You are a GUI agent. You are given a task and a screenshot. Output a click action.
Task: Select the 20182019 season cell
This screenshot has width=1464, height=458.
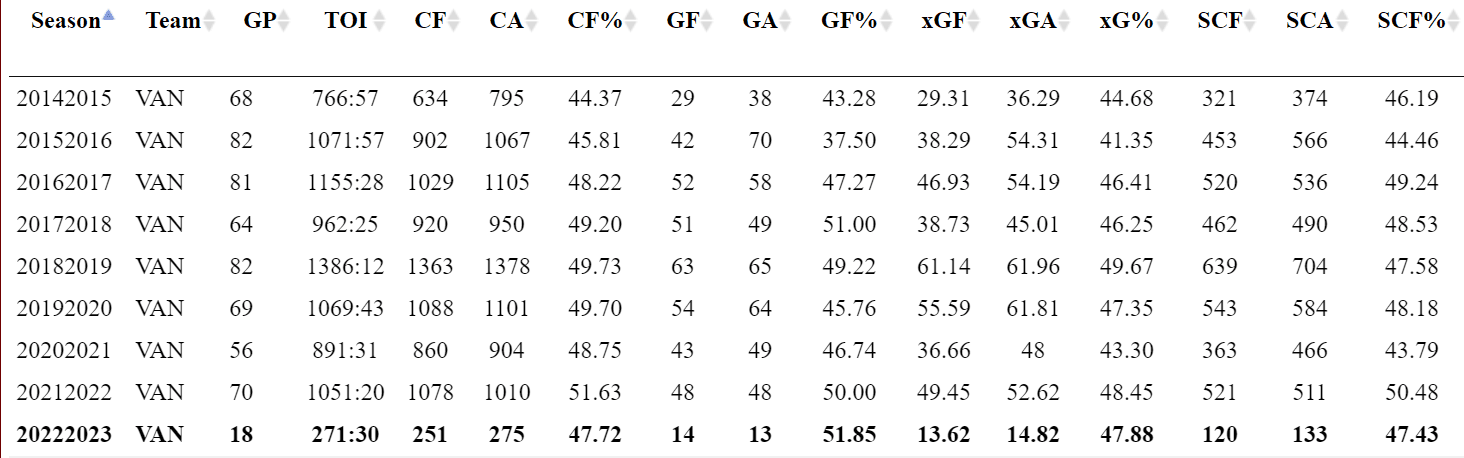point(64,267)
